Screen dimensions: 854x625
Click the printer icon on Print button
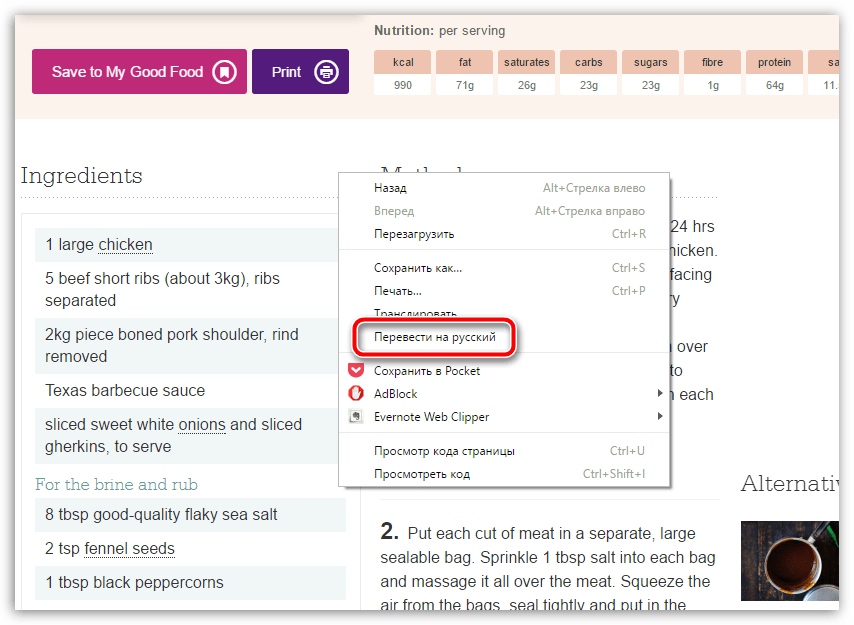coord(325,72)
